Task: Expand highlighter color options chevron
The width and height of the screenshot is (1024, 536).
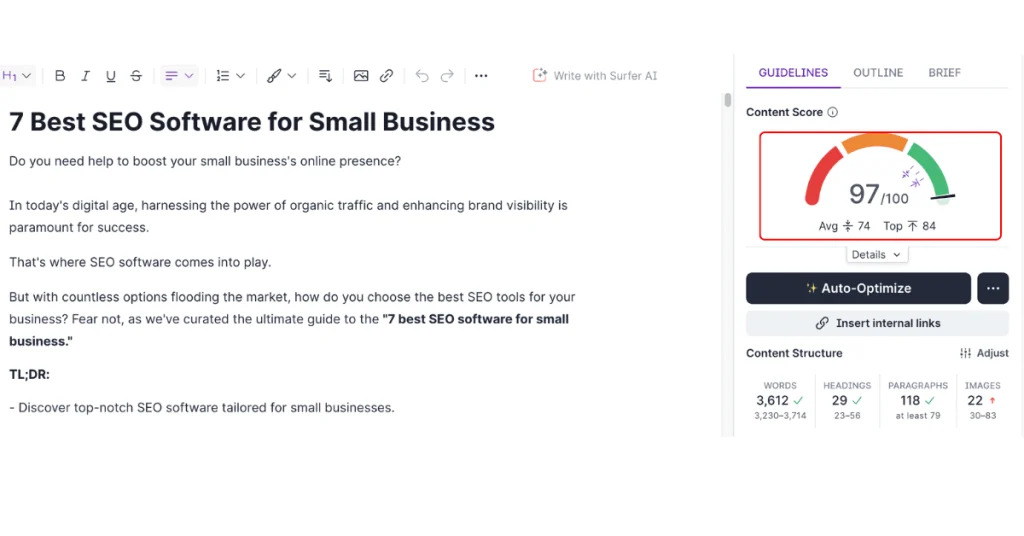Action: click(x=292, y=76)
